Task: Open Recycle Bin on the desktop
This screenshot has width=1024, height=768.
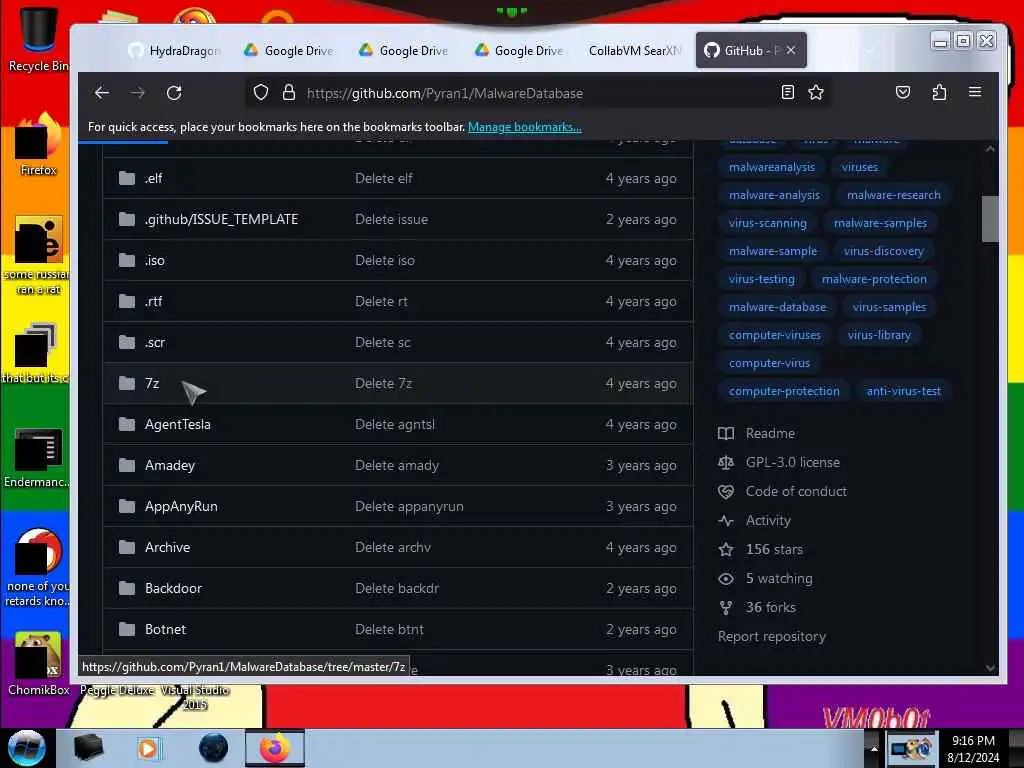Action: click(37, 38)
